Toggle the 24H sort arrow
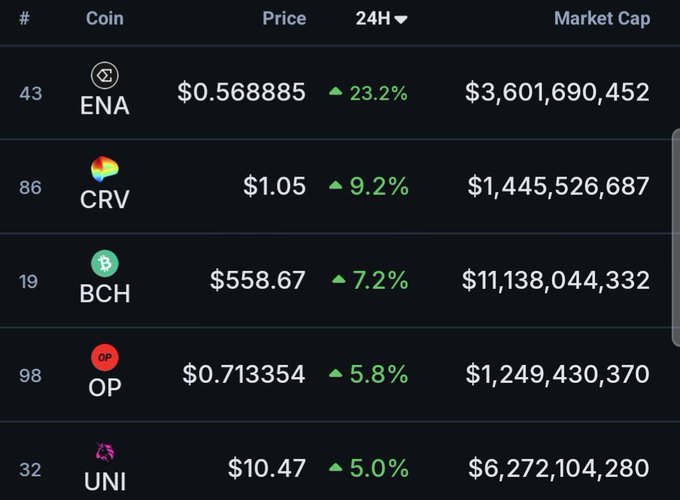Screen dimensions: 680x500 401,20
